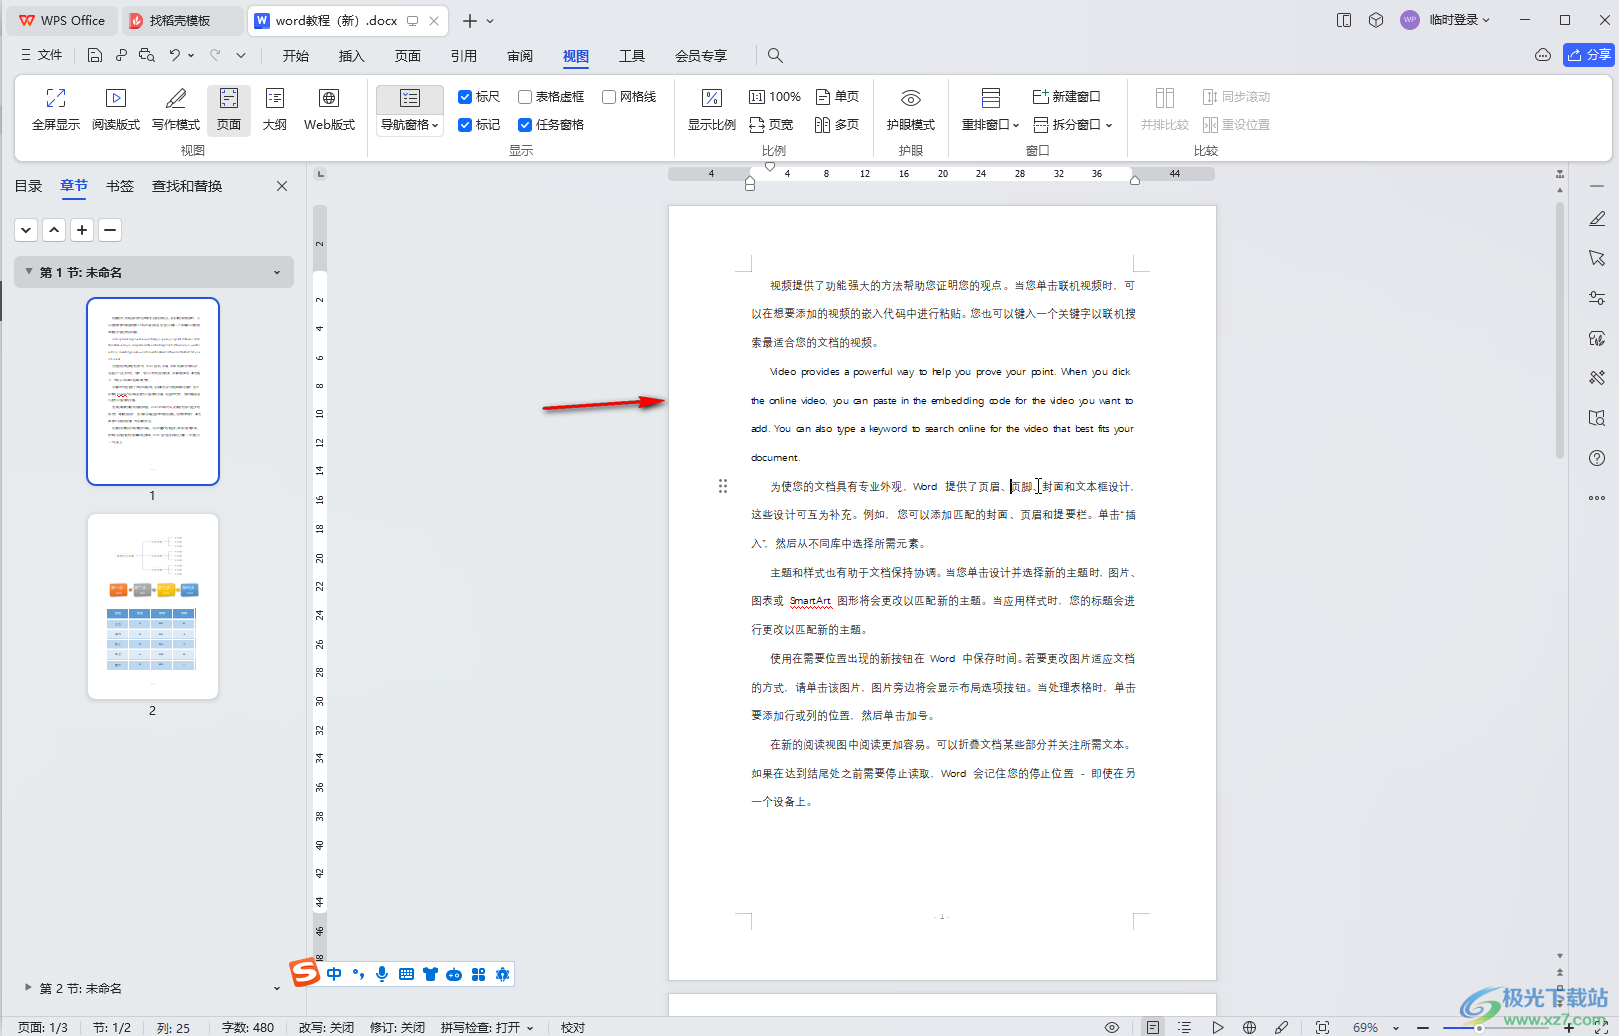Open undo history dropdown arrow
Viewport: 1619px width, 1036px height.
click(191, 56)
